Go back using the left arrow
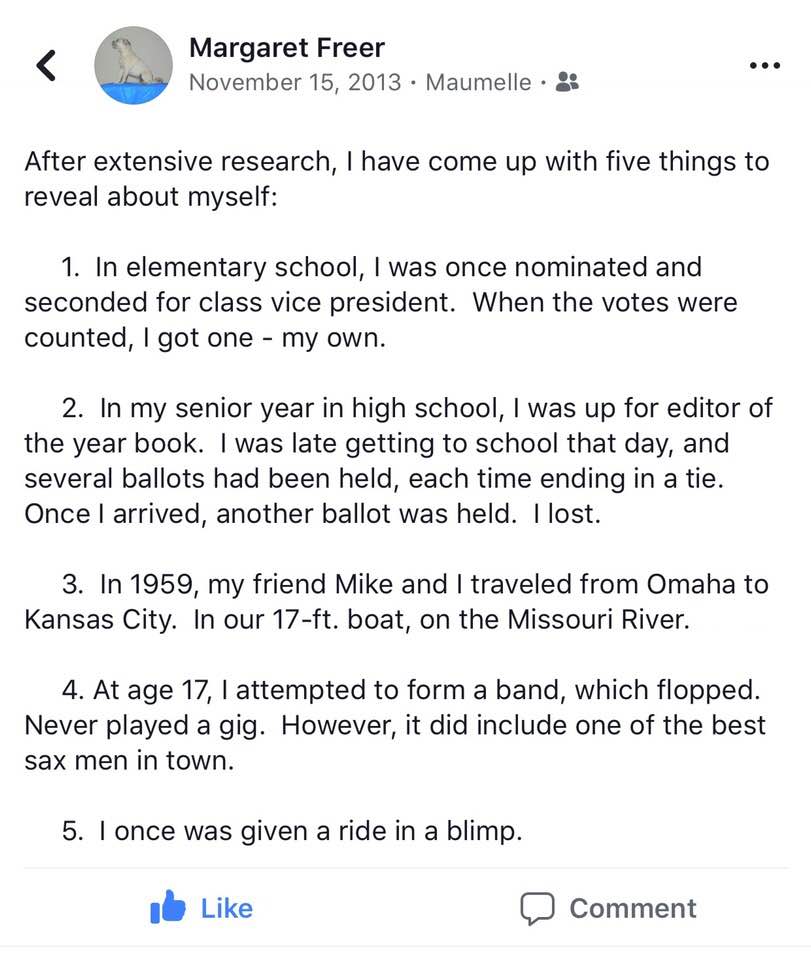Viewport: 811px width, 960px height. point(47,66)
